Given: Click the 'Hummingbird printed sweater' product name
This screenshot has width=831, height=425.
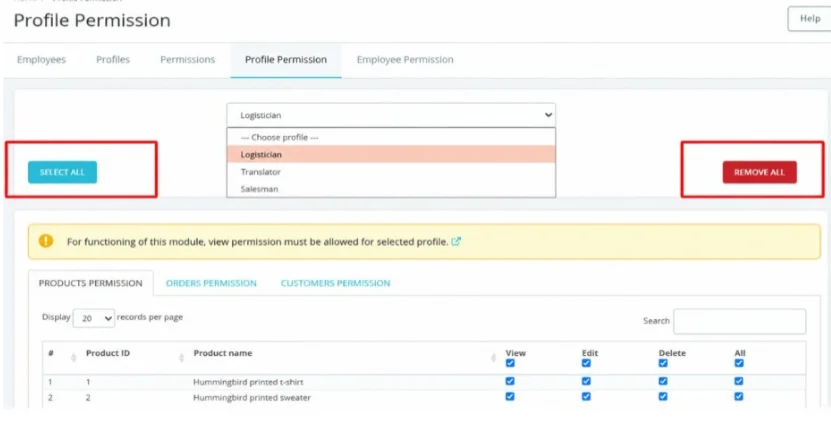Looking at the screenshot, I should point(252,397).
